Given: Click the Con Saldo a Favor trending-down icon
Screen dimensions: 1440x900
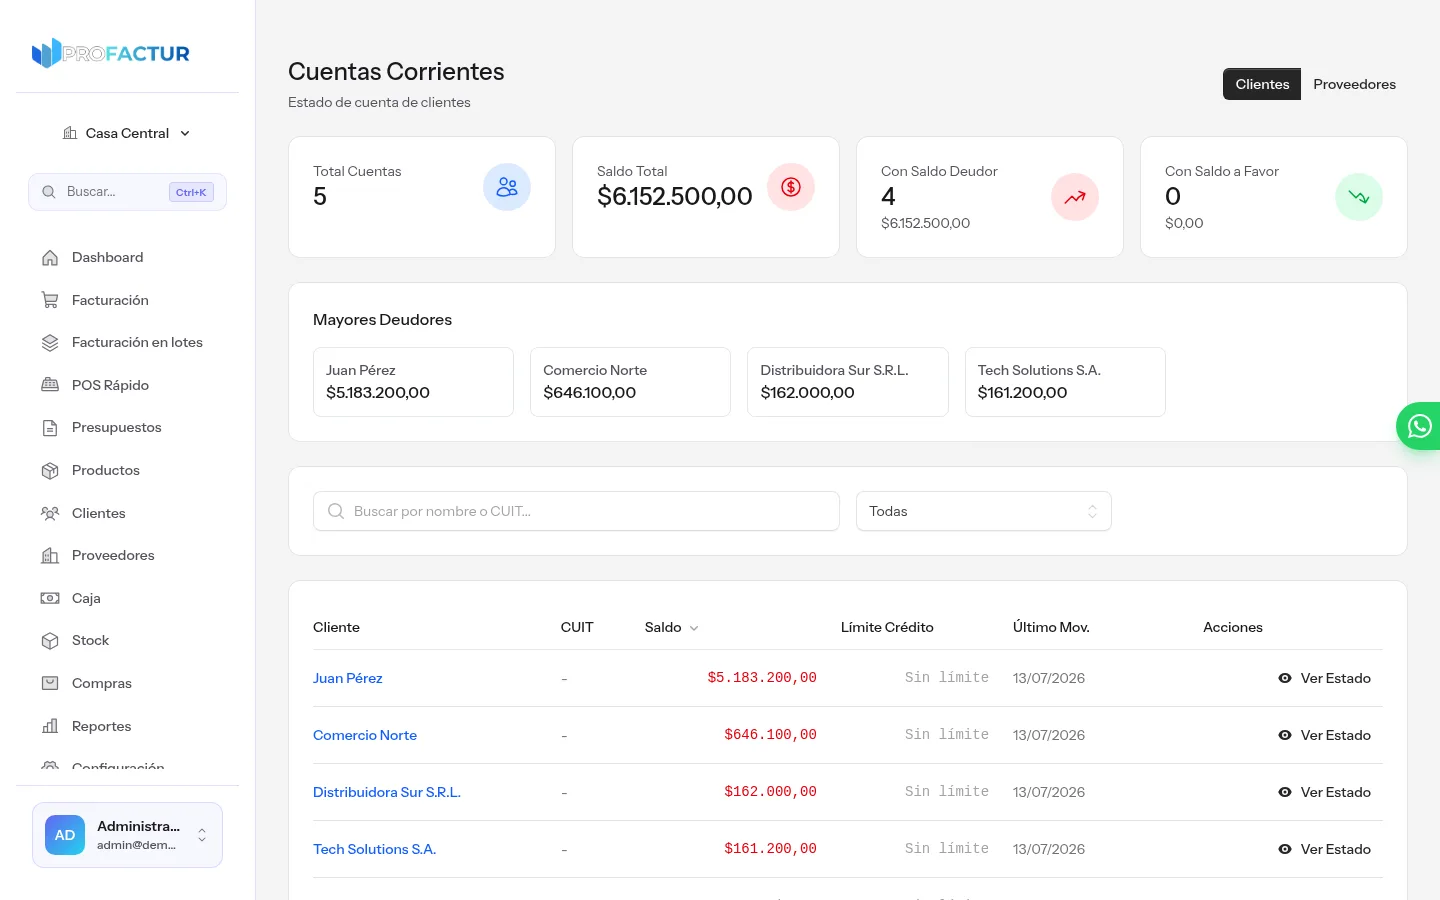Looking at the screenshot, I should (x=1359, y=197).
